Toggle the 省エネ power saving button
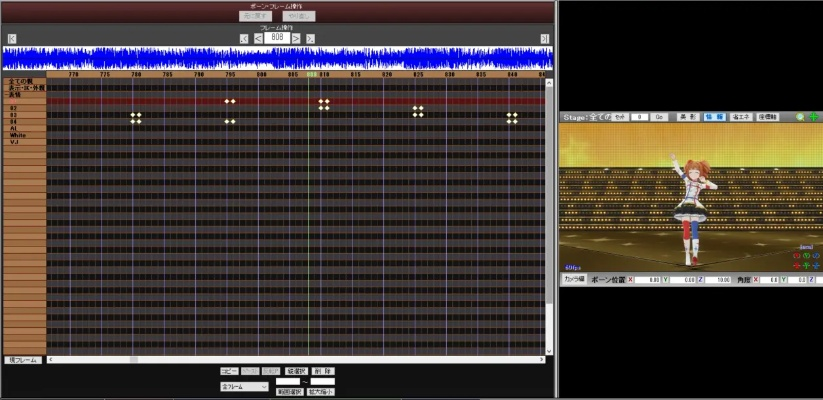Screen dimensions: 823x400 [741, 117]
